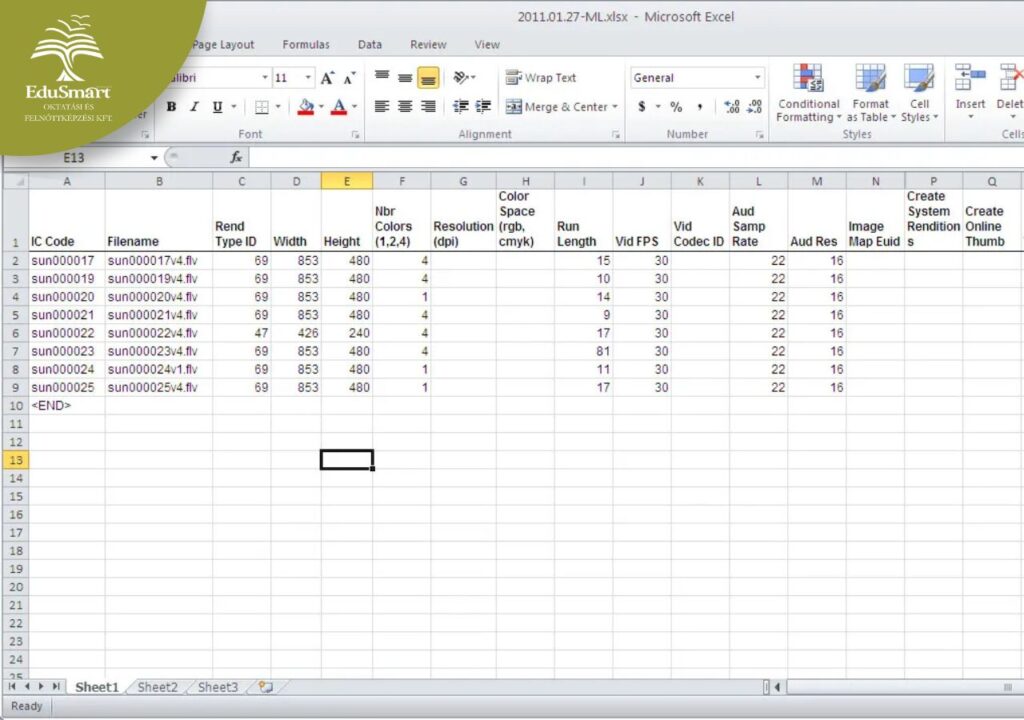Click the Center horizontal alignment icon
The image size is (1024, 720).
click(x=405, y=107)
